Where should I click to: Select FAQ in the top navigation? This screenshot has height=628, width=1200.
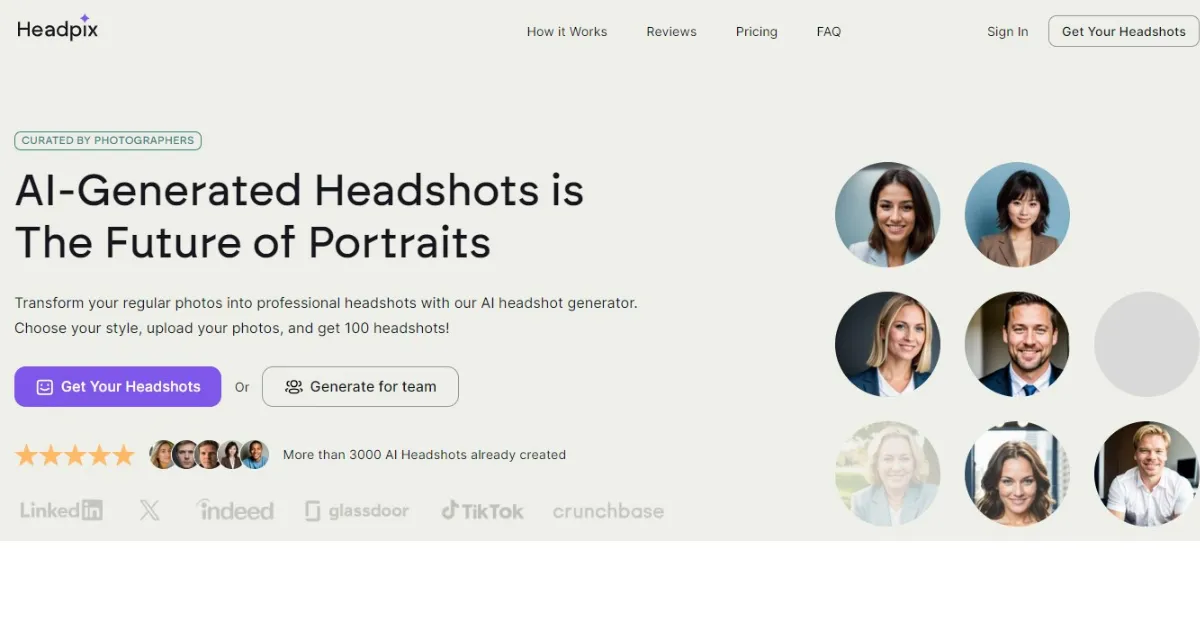tap(828, 31)
